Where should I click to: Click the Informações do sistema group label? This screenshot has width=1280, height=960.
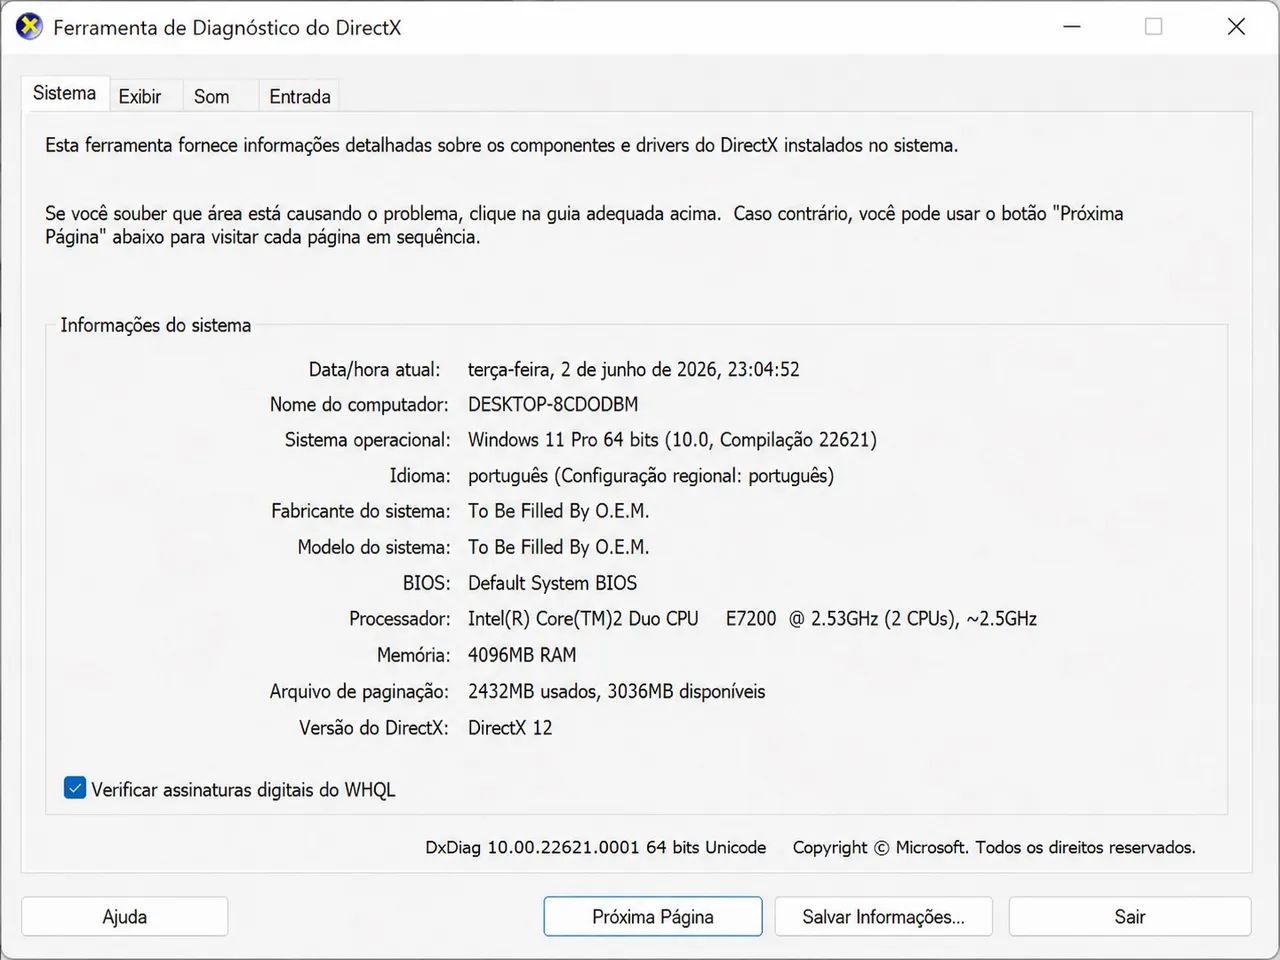156,325
